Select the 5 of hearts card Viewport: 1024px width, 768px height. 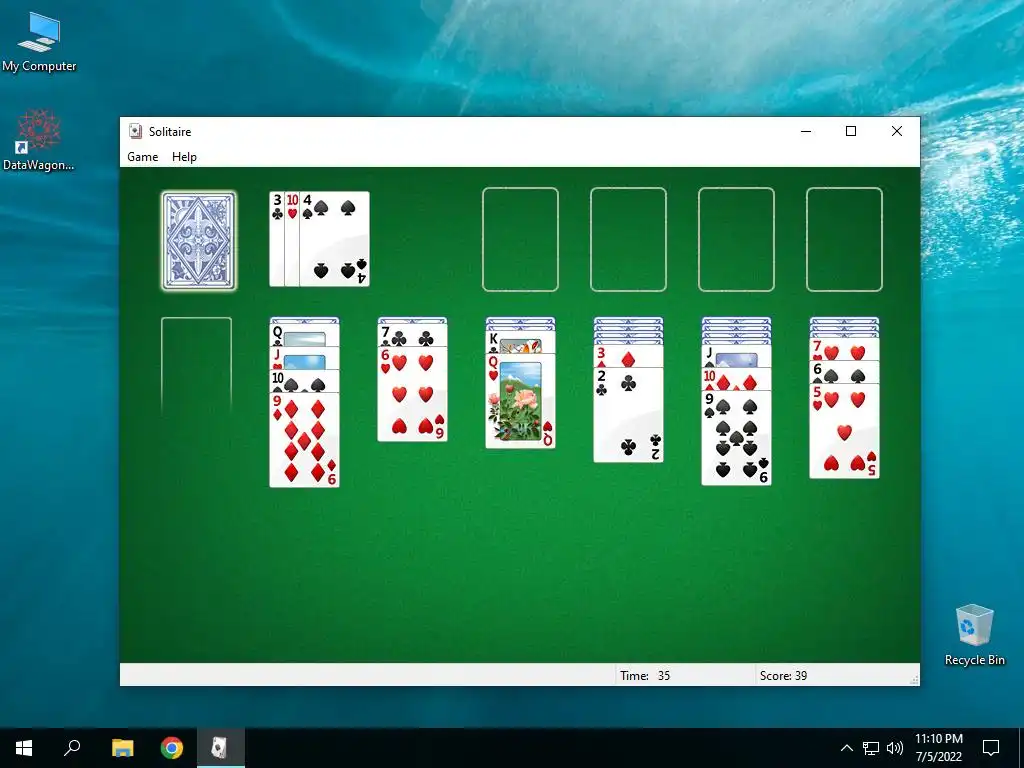844,431
